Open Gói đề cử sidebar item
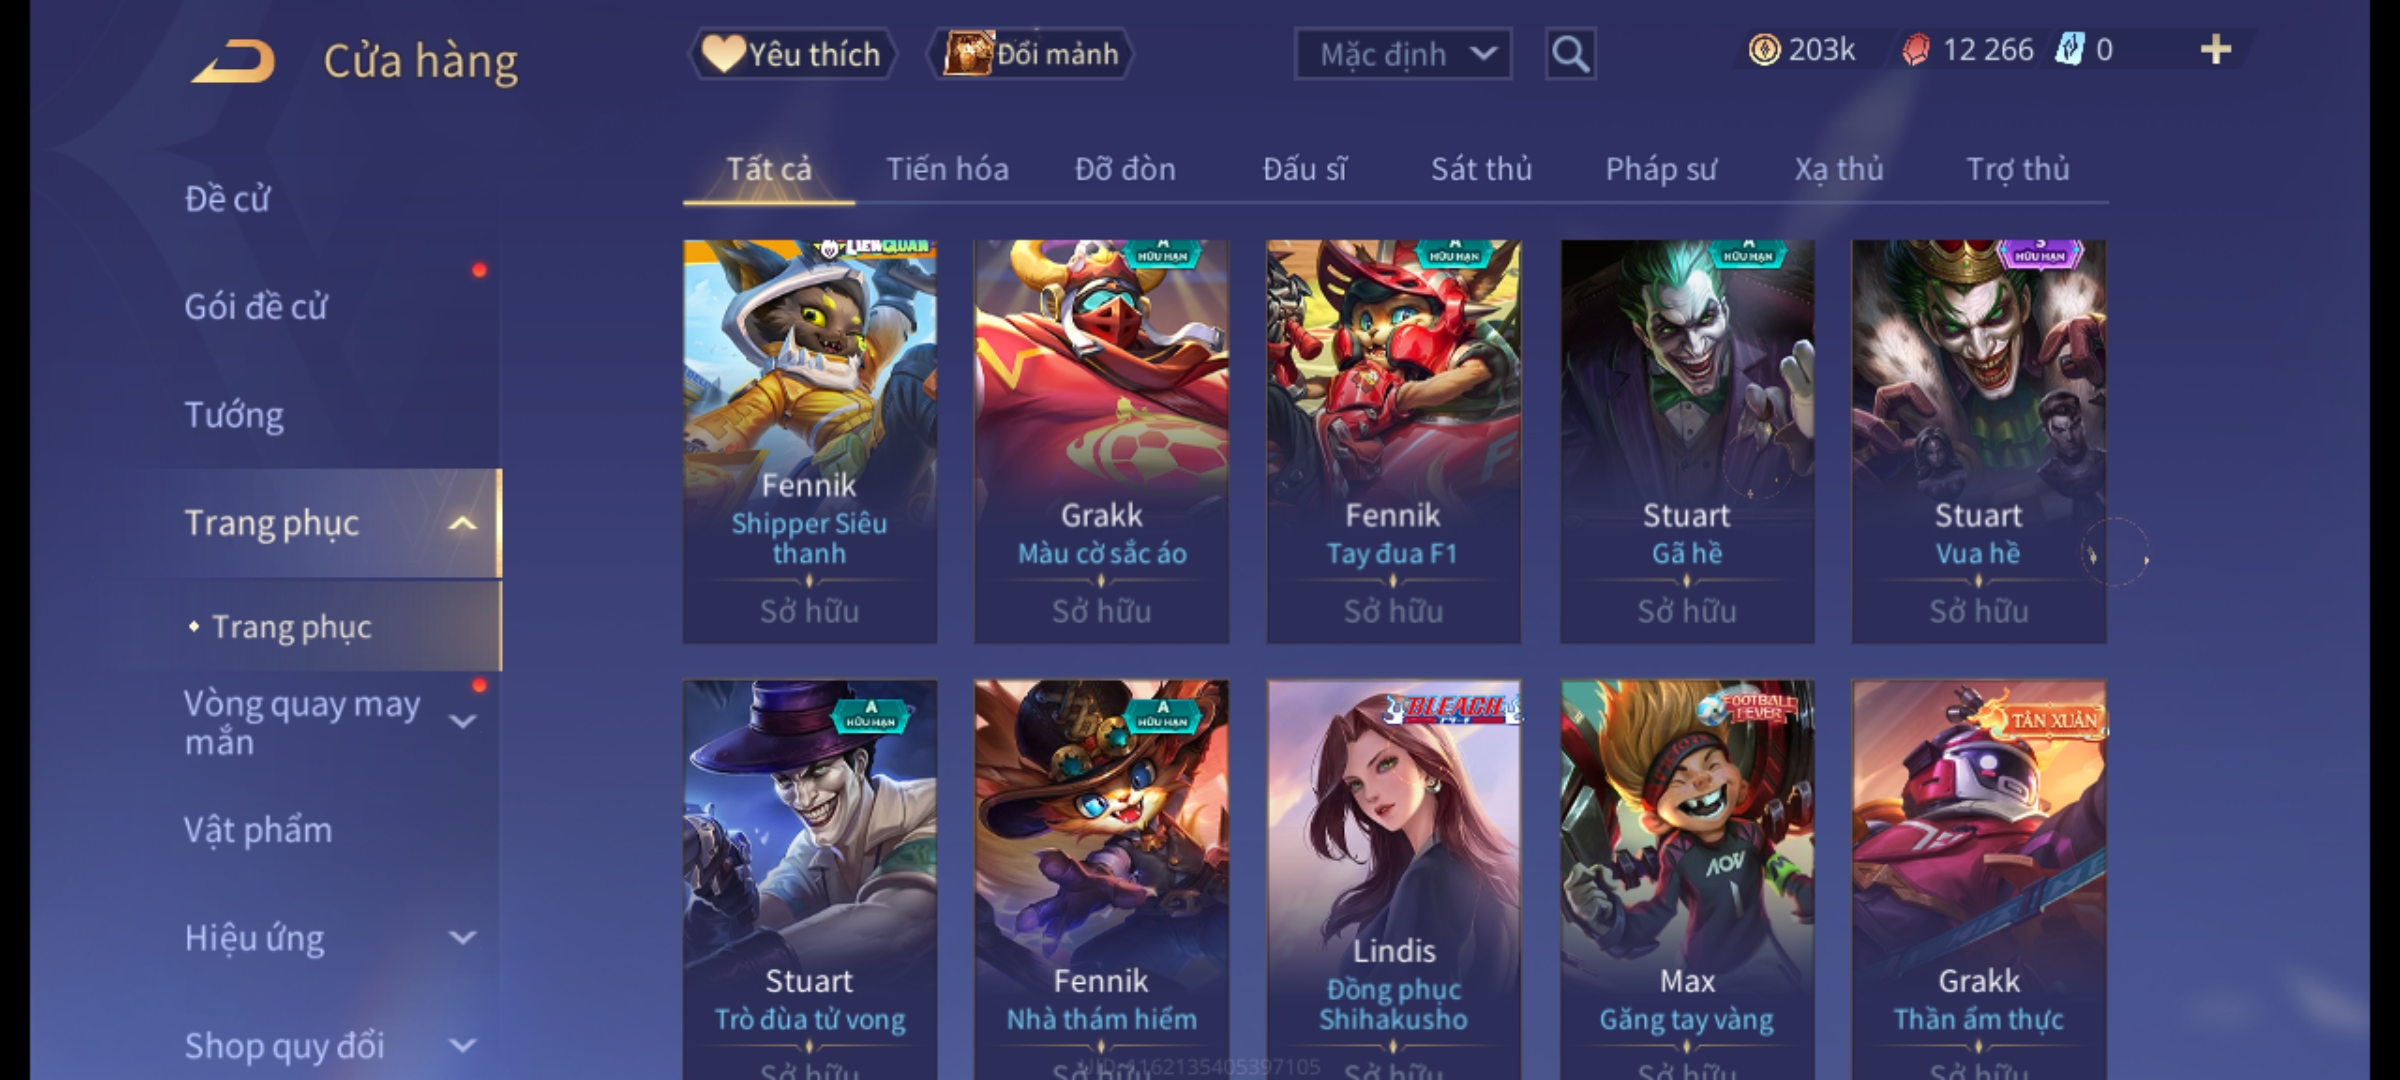The height and width of the screenshot is (1080, 2400). 256,307
